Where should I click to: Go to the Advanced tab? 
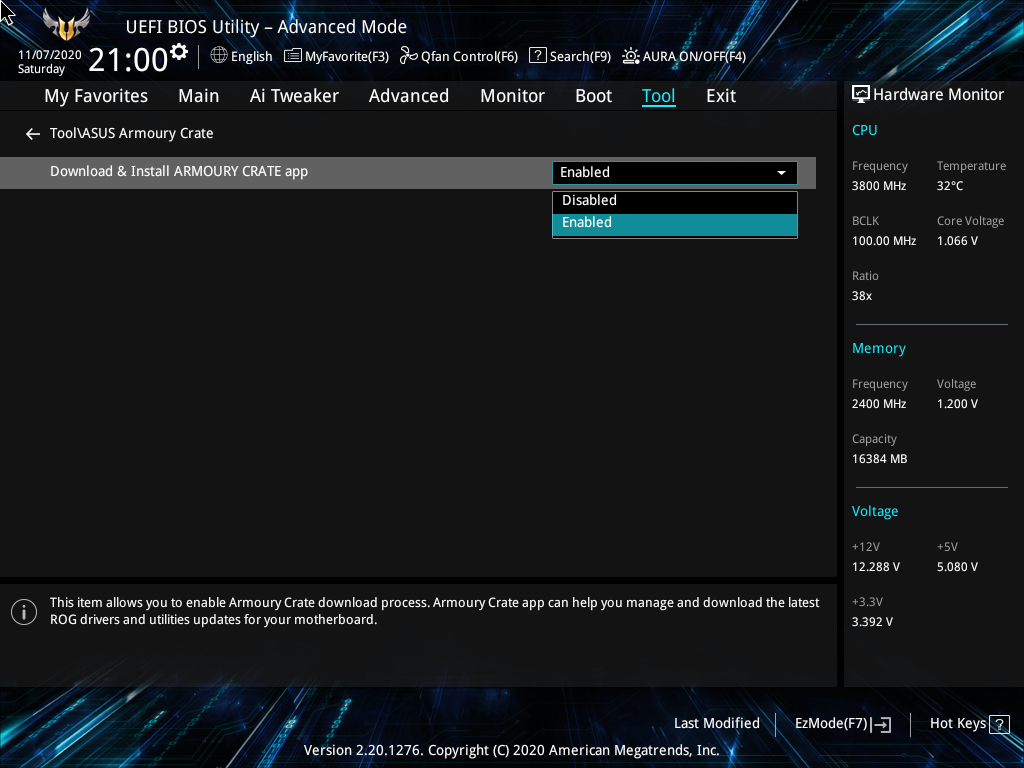click(409, 96)
